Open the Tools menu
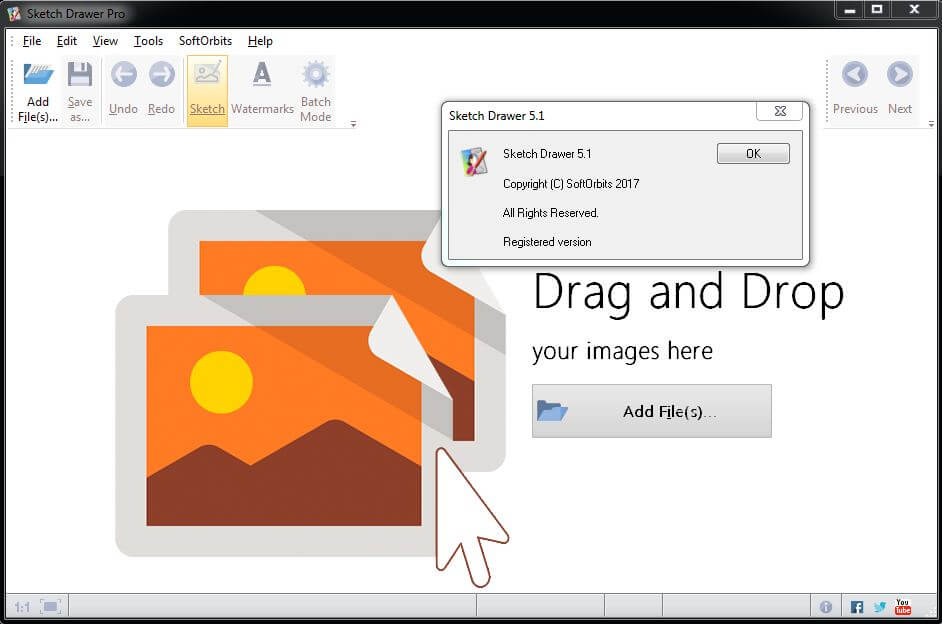This screenshot has height=624, width=942. click(x=148, y=41)
